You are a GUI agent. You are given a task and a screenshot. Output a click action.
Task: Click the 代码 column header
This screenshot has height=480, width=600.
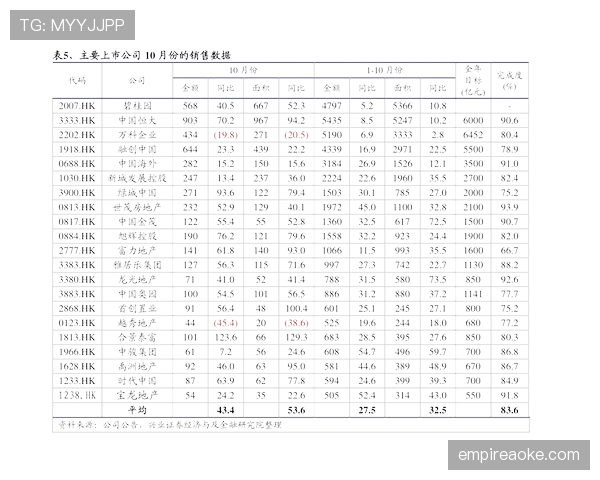[x=77, y=80]
